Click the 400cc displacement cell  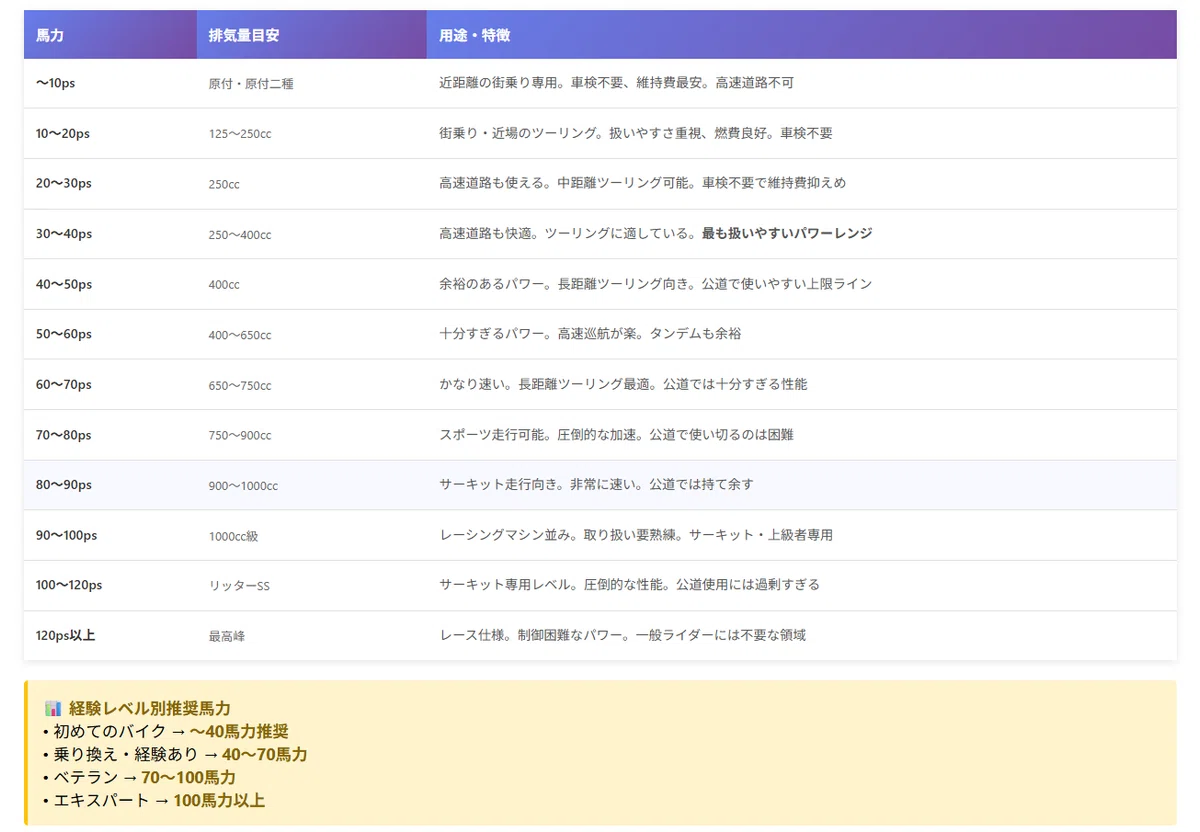point(312,285)
